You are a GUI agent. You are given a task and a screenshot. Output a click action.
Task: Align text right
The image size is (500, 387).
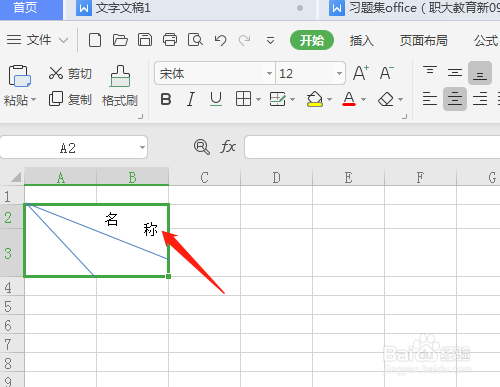(480, 99)
